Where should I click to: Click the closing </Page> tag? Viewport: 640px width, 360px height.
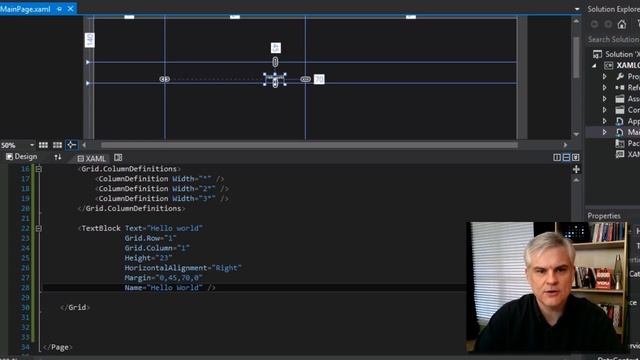[x=58, y=347]
